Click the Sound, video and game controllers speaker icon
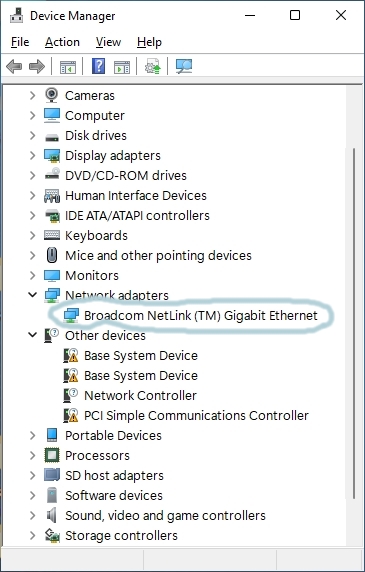The width and height of the screenshot is (365, 572). pos(51,515)
